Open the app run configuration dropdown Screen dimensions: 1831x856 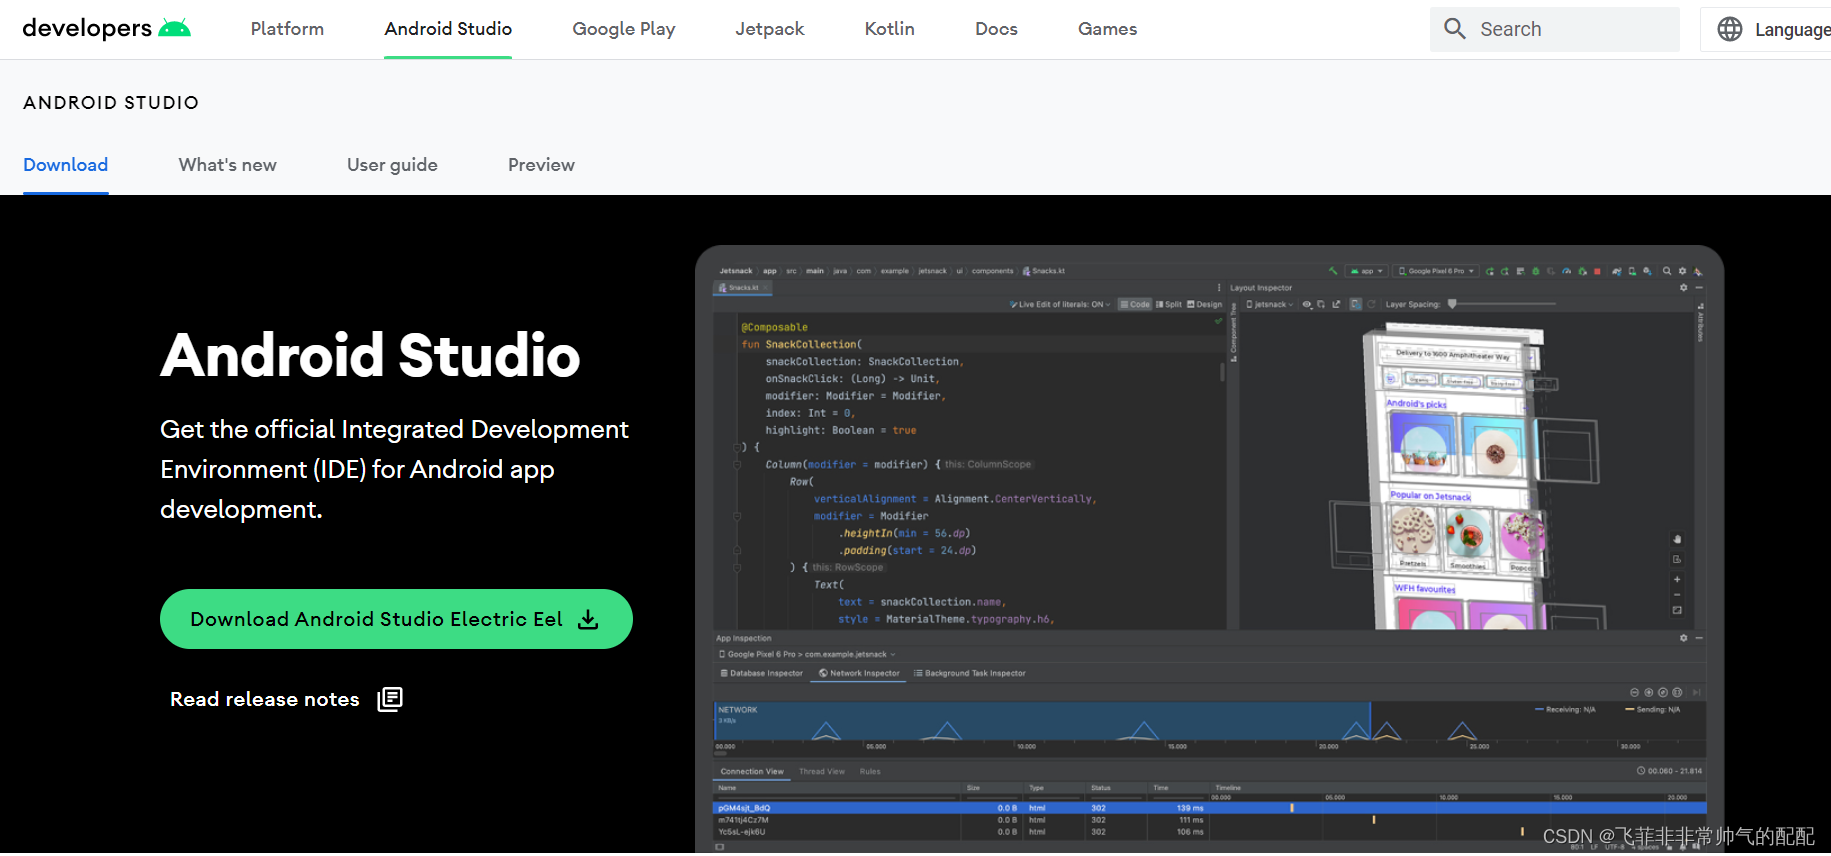point(1366,271)
